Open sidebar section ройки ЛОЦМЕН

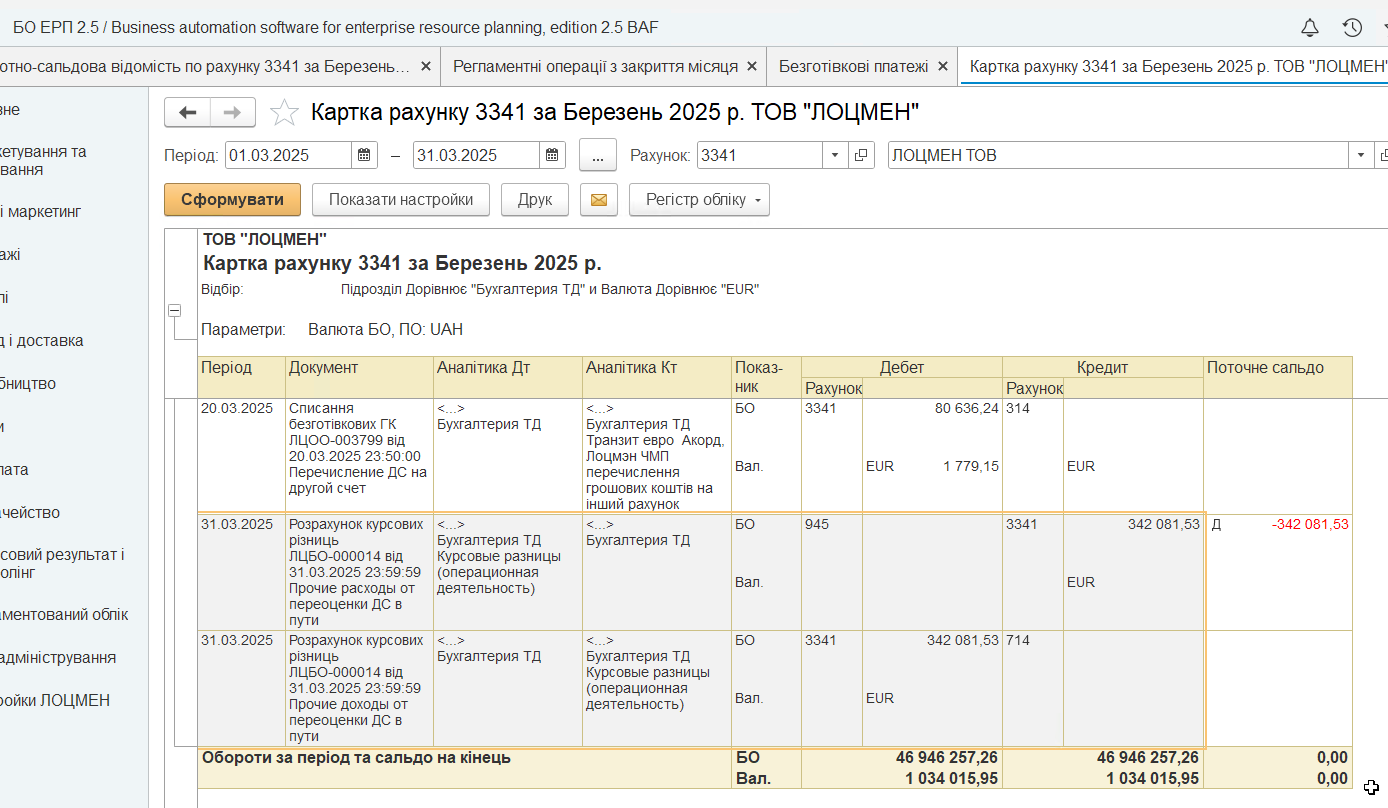click(x=55, y=700)
